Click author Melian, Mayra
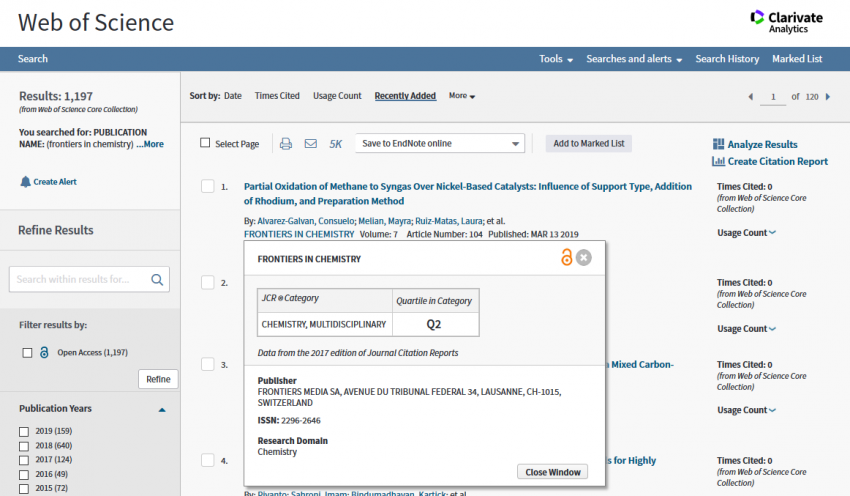 coord(385,221)
